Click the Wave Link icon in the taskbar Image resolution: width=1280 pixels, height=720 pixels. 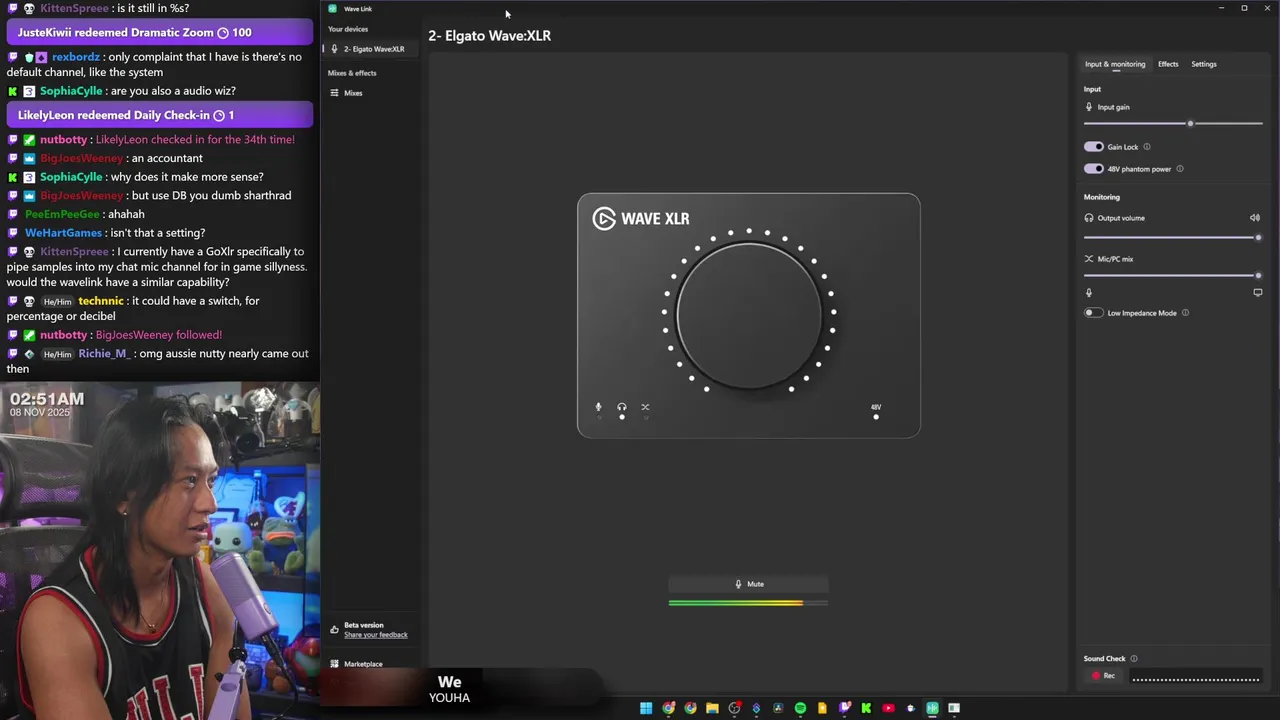point(932,708)
